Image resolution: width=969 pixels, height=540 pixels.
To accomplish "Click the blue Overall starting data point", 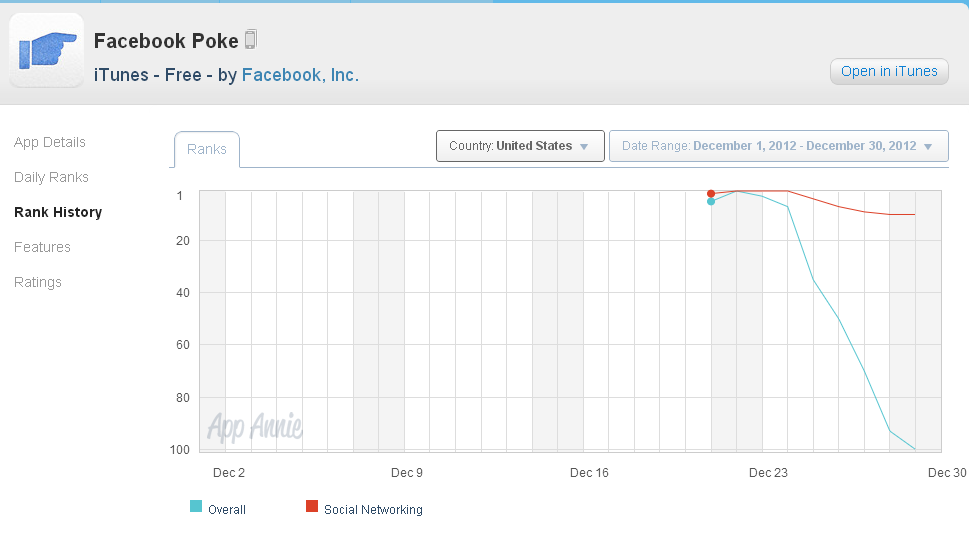I will (x=711, y=202).
